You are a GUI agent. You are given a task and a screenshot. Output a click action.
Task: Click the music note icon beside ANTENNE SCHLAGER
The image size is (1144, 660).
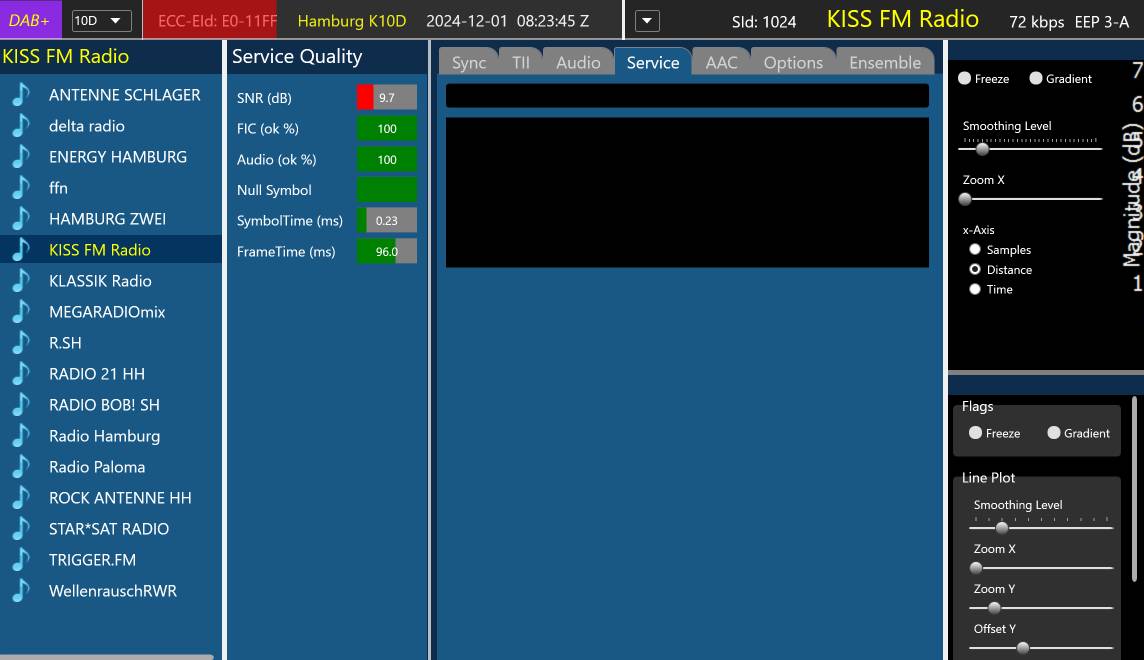(x=21, y=95)
